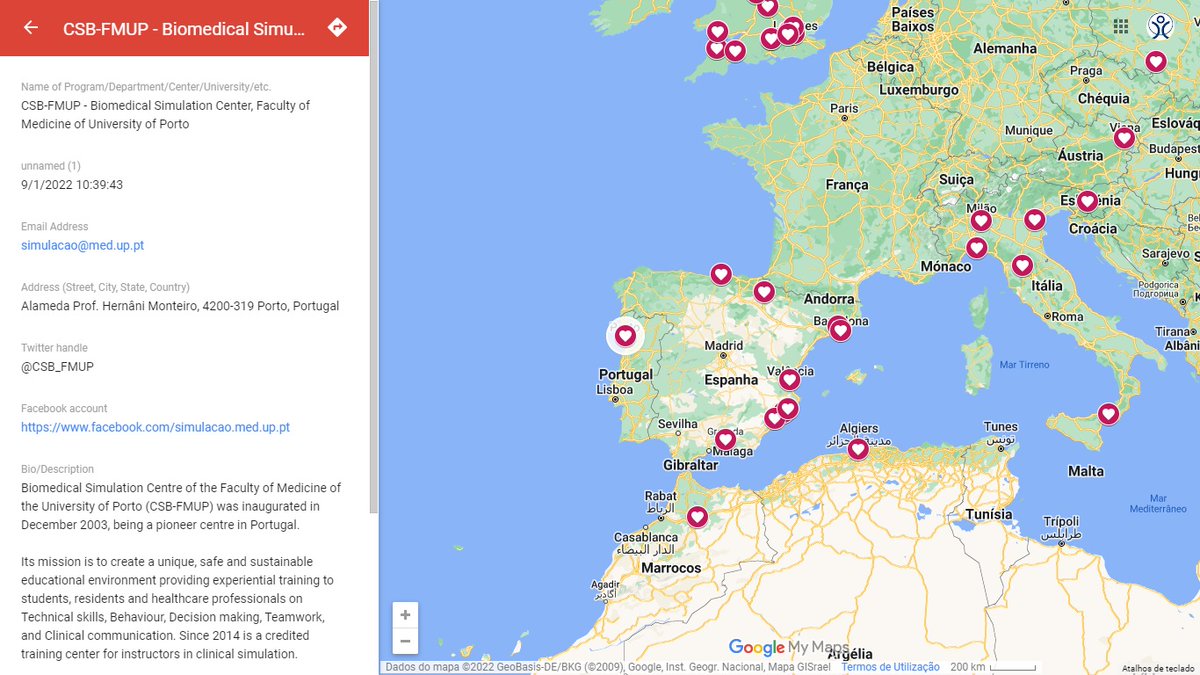Click the Google My Maps logo
This screenshot has height=675, width=1200.
[x=790, y=647]
